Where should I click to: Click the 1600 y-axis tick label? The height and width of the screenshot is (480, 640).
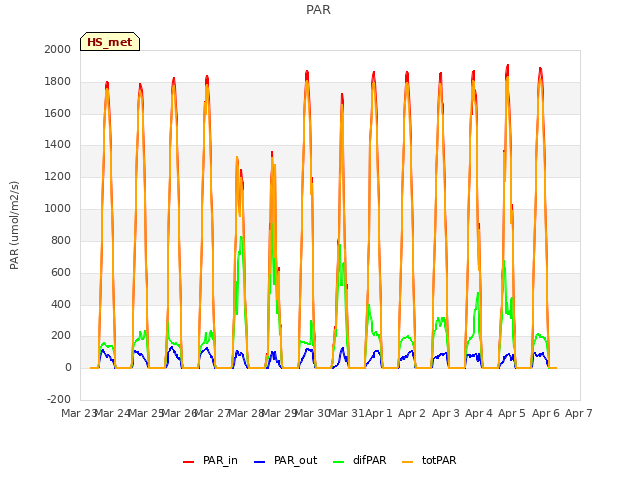point(58,113)
